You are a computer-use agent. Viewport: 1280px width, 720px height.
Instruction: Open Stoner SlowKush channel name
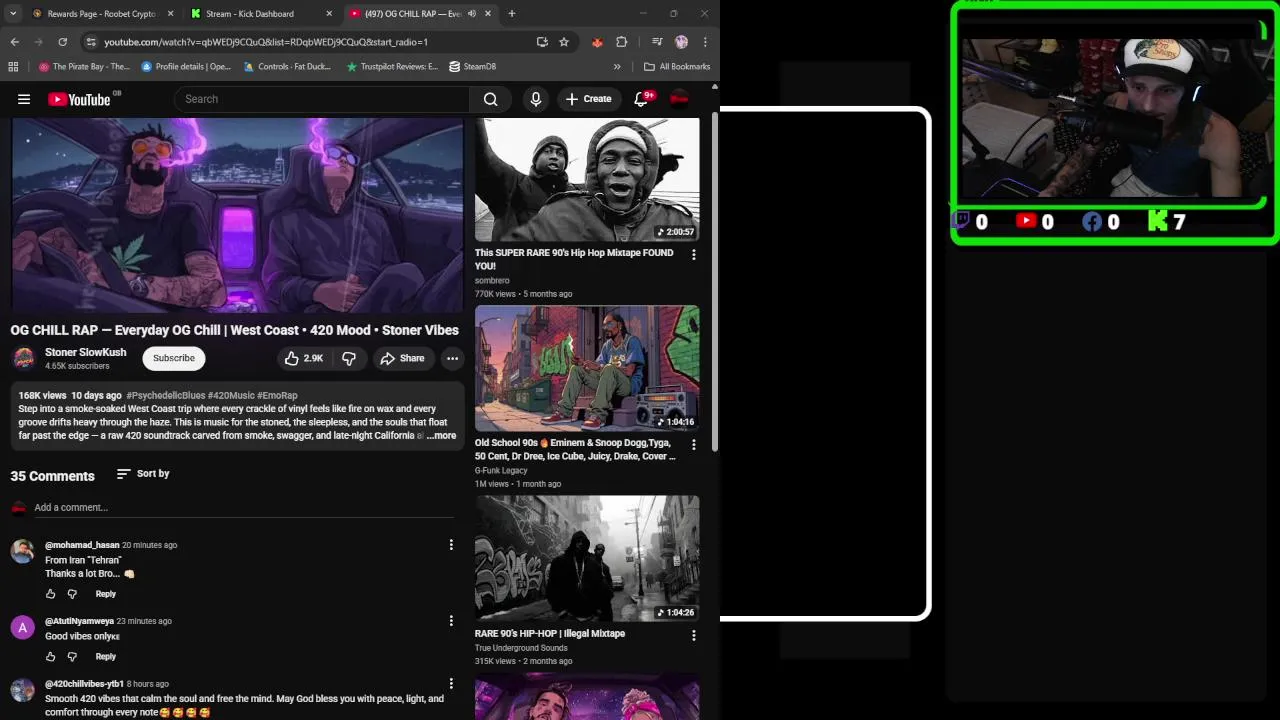click(x=86, y=352)
